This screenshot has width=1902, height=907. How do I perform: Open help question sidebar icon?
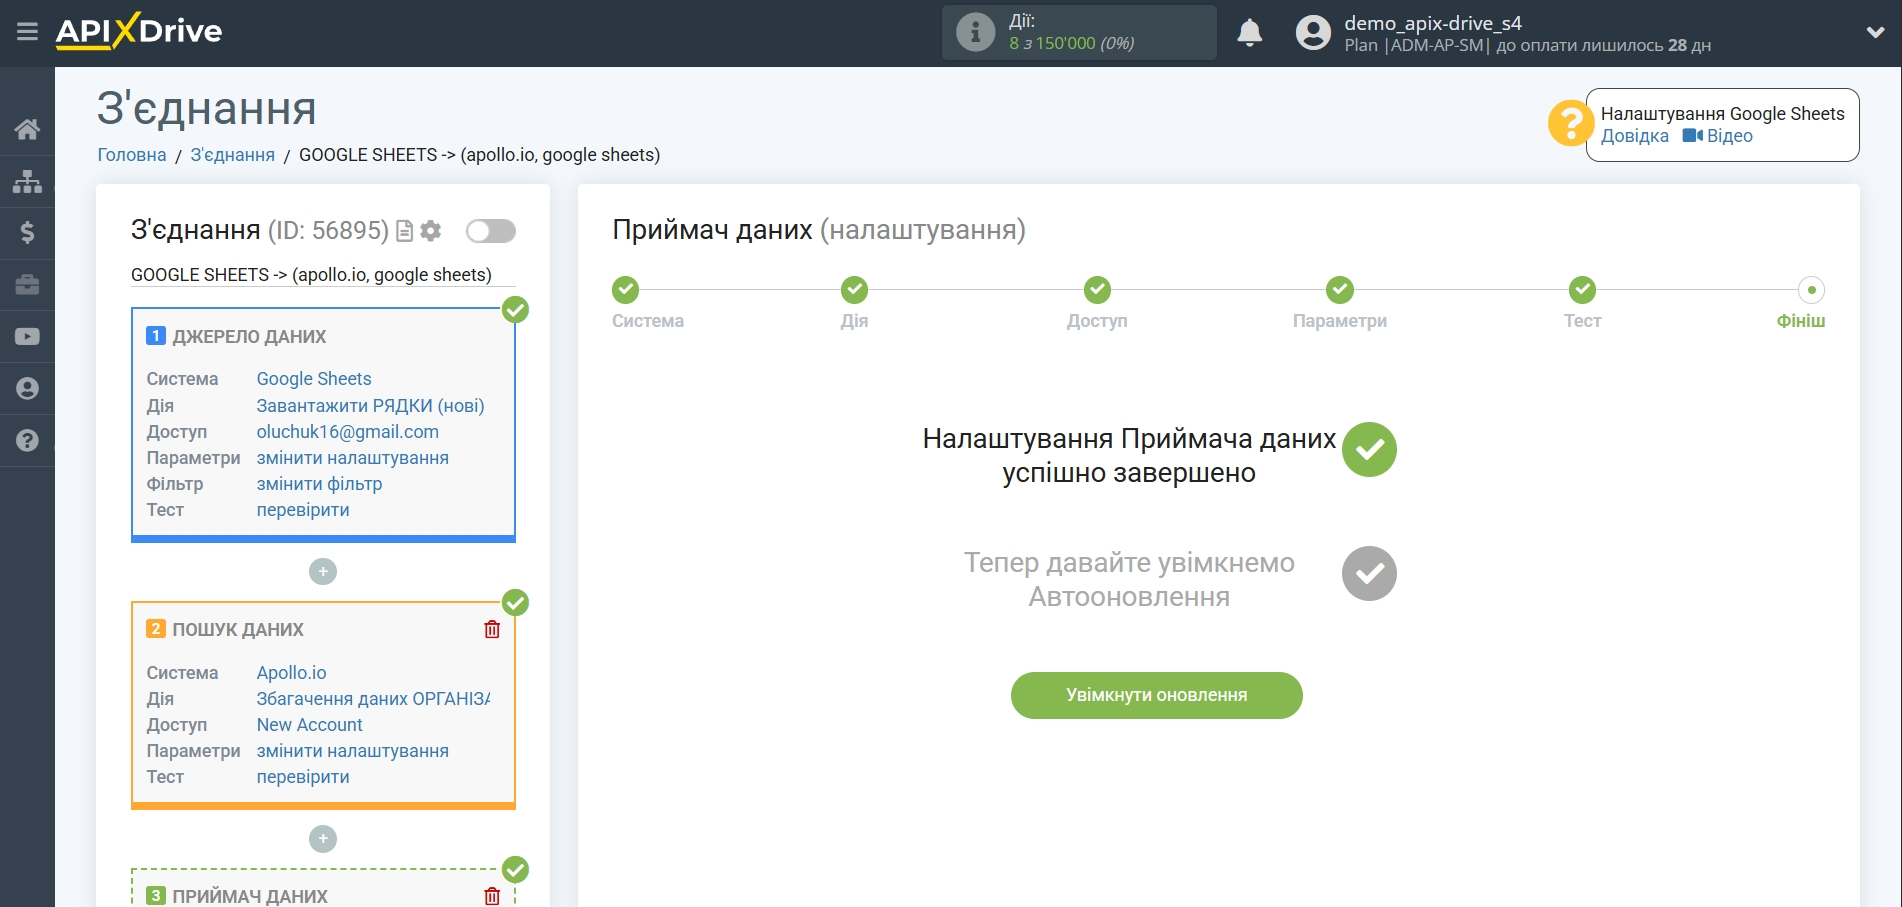[x=27, y=440]
